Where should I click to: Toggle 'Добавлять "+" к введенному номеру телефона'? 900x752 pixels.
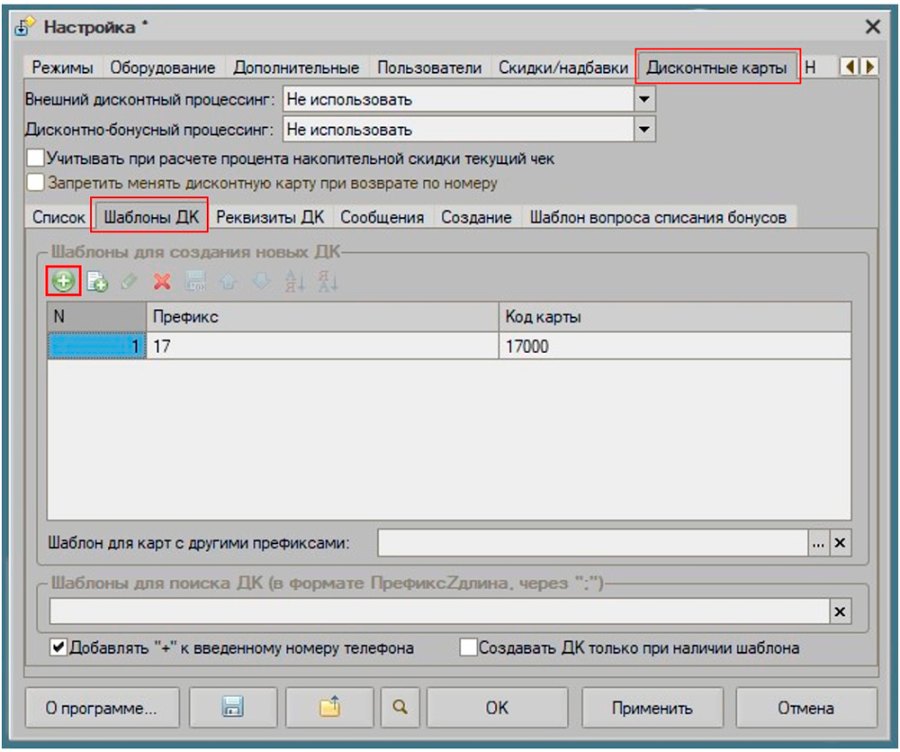pos(57,648)
